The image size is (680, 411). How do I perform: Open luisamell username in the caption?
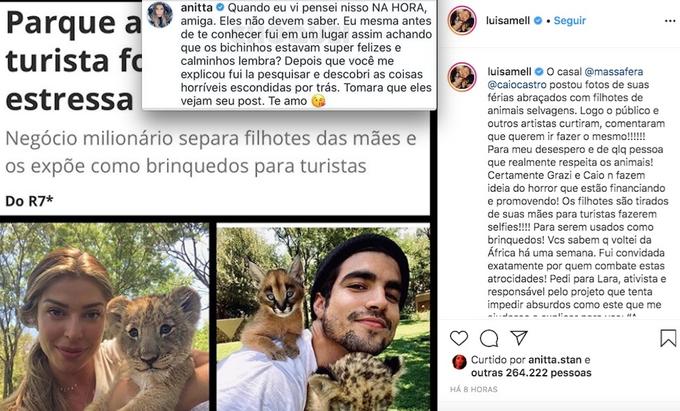(509, 72)
